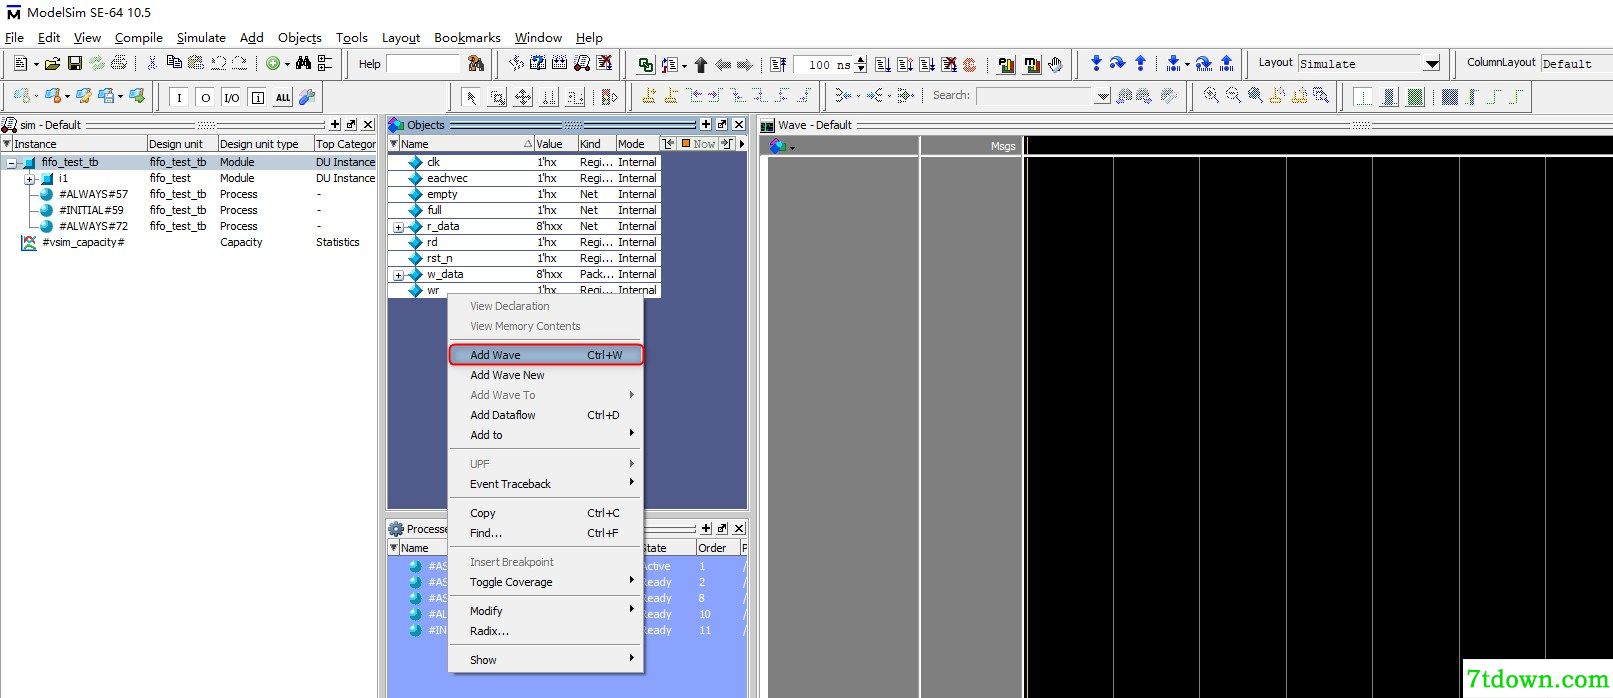Open the 'Show' submenu in context menu

click(546, 660)
